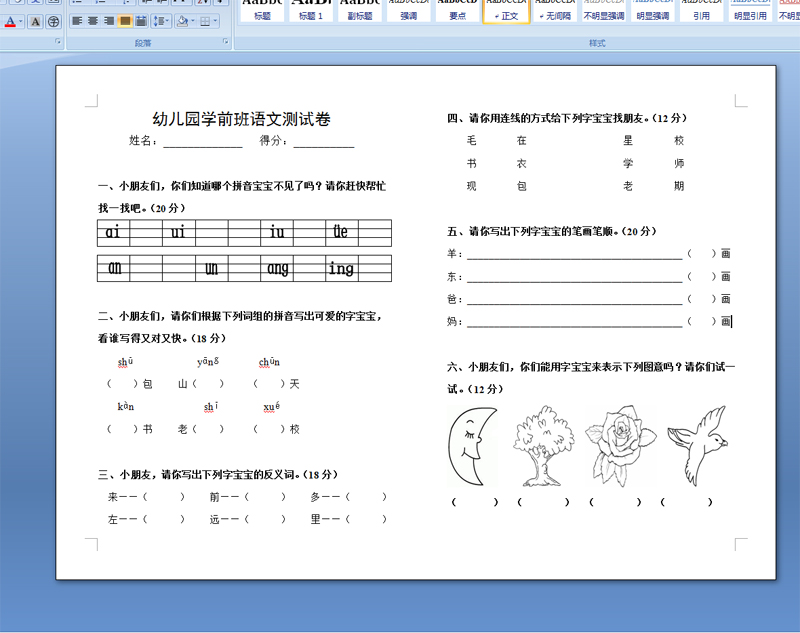The height and width of the screenshot is (633, 800).
Task: Apply character shading with the gray A icon
Action: 35,21
